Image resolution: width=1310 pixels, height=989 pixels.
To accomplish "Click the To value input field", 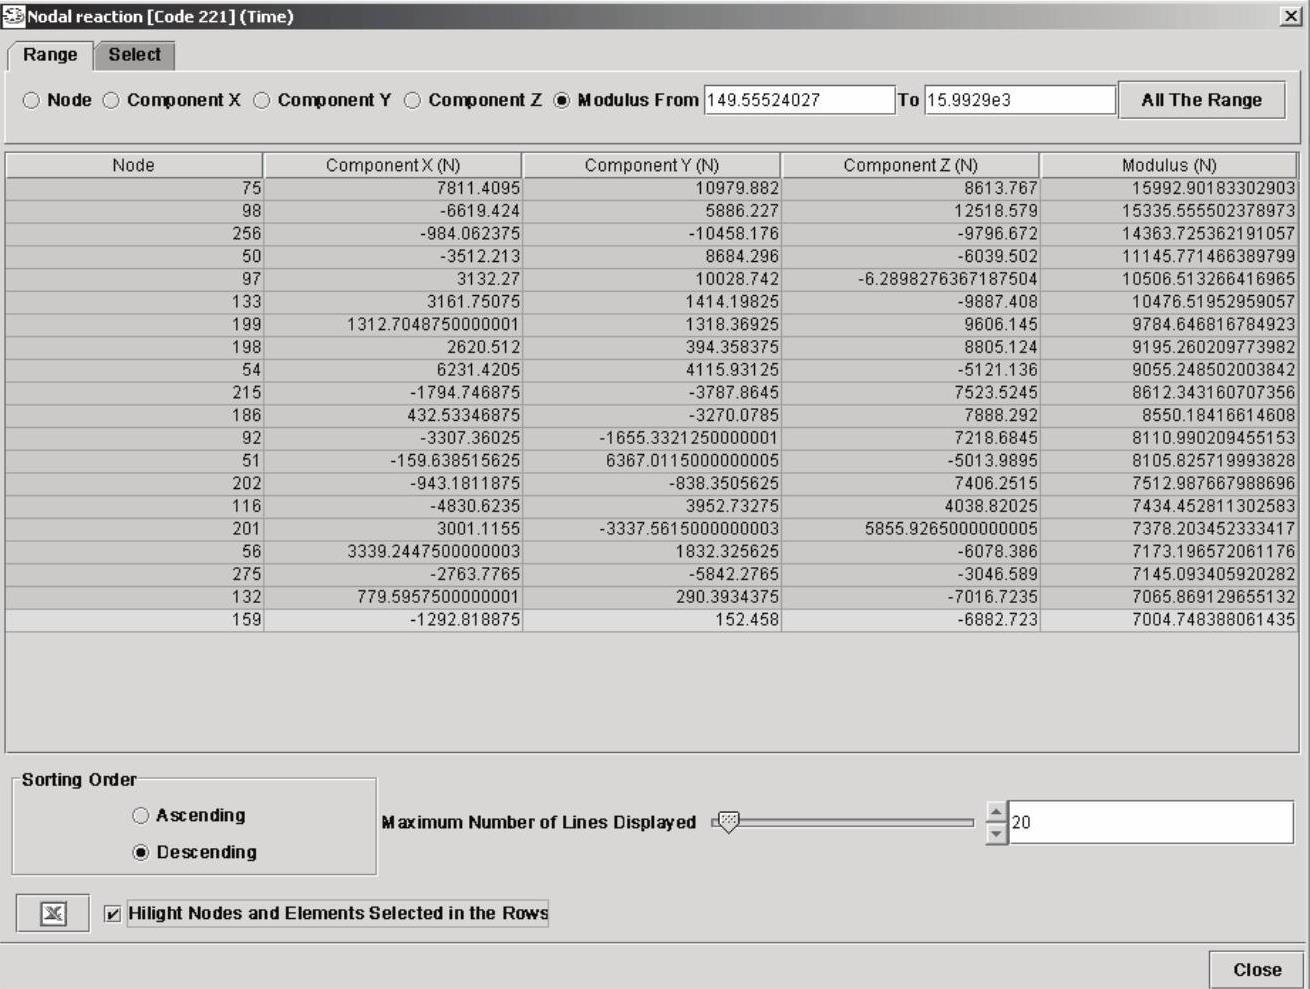I will coord(1018,100).
